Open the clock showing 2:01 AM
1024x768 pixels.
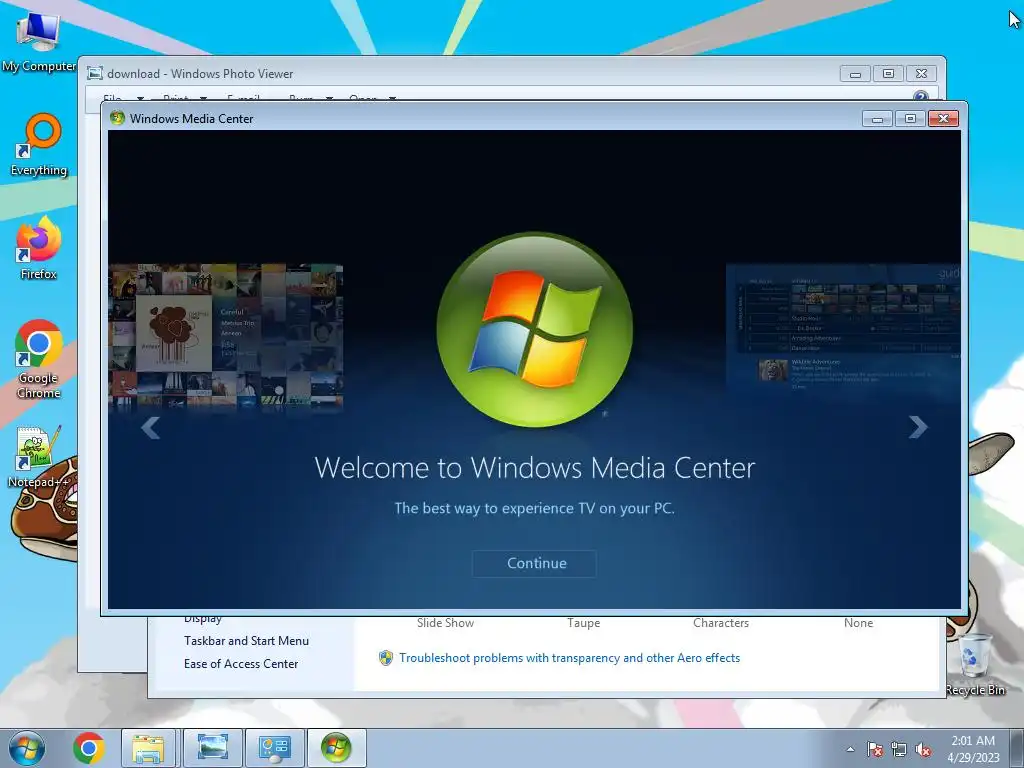point(973,749)
